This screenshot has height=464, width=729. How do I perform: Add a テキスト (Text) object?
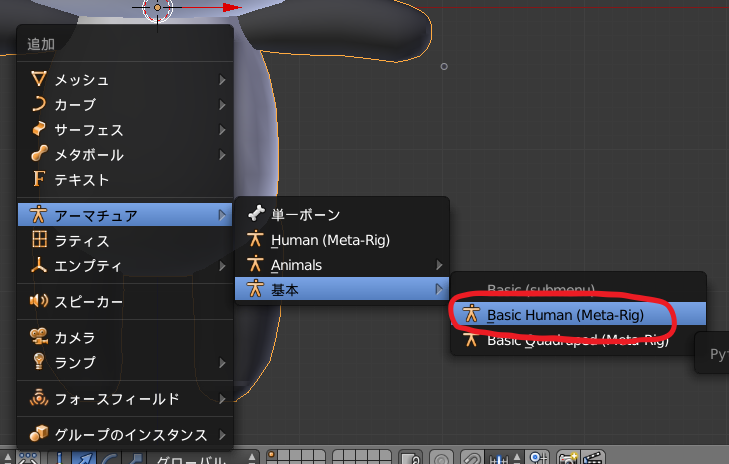125,180
